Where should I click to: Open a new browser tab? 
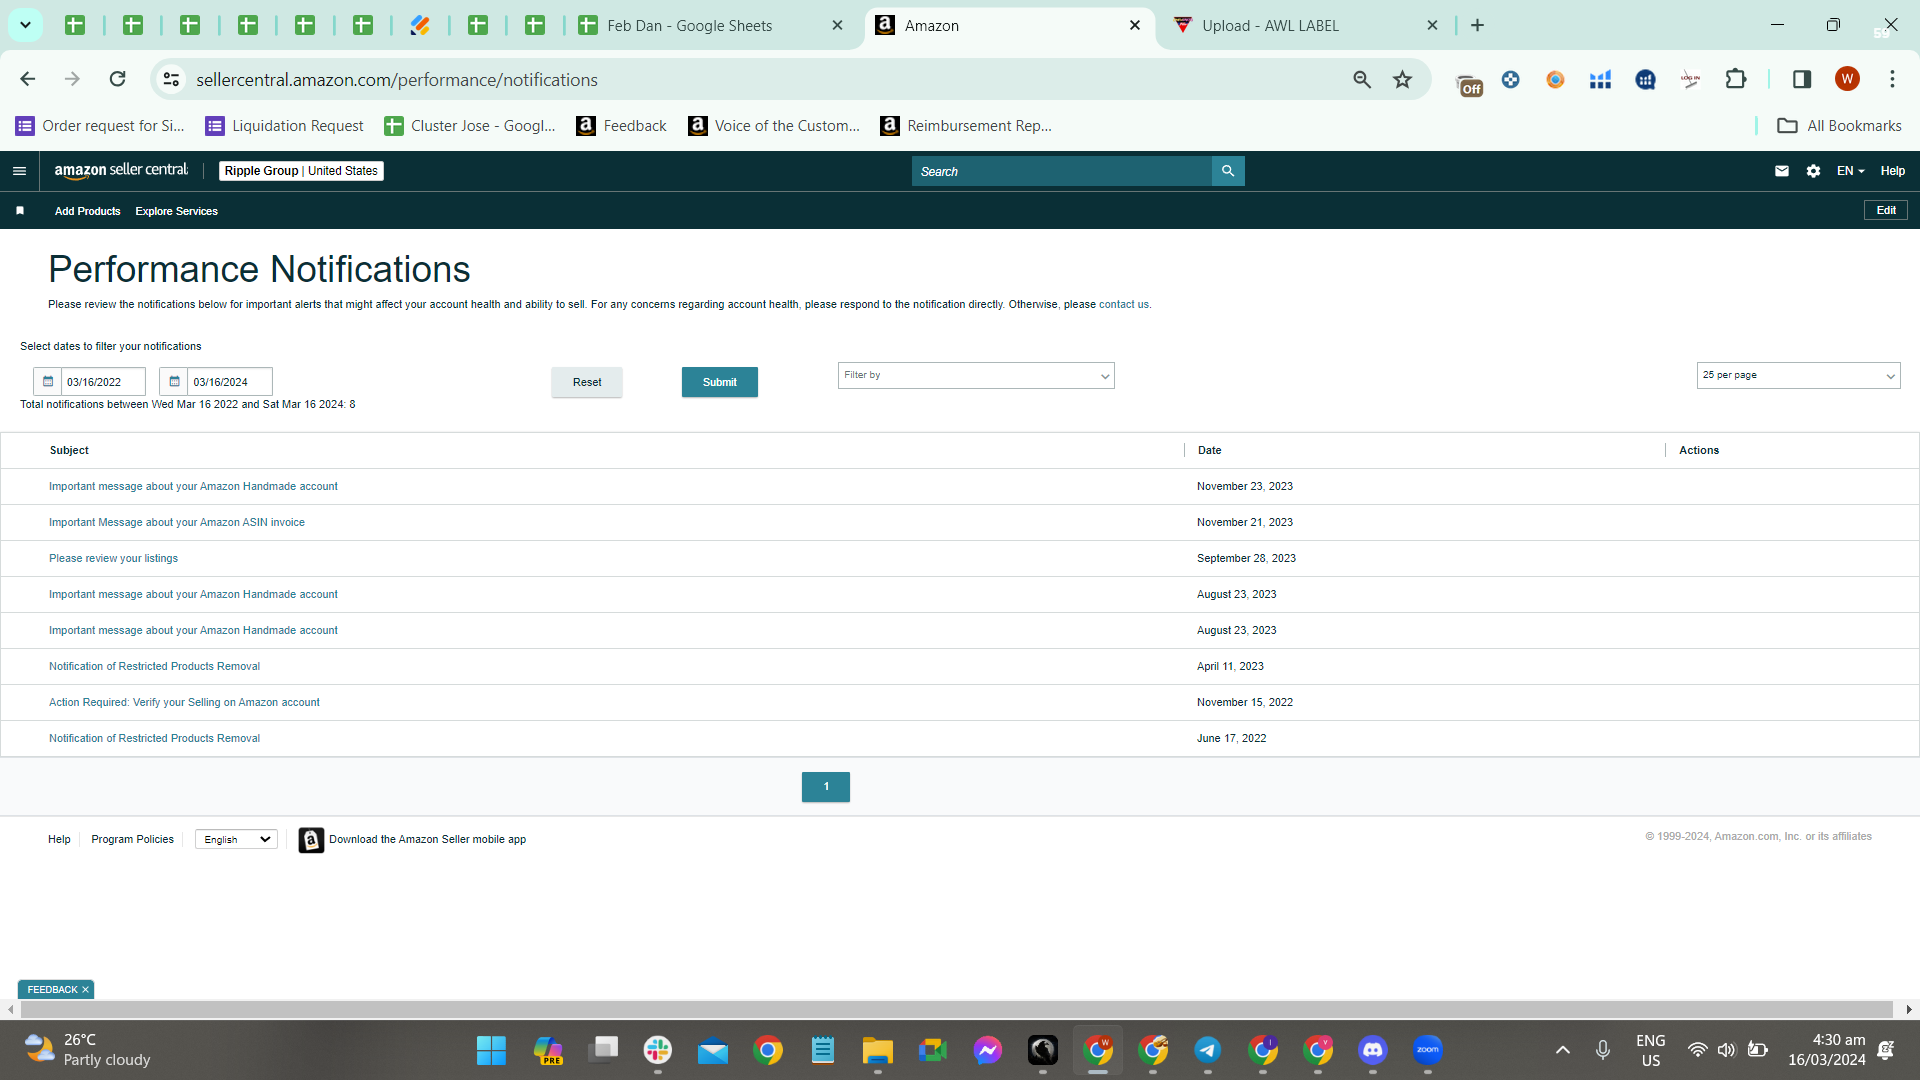pyautogui.click(x=1478, y=25)
